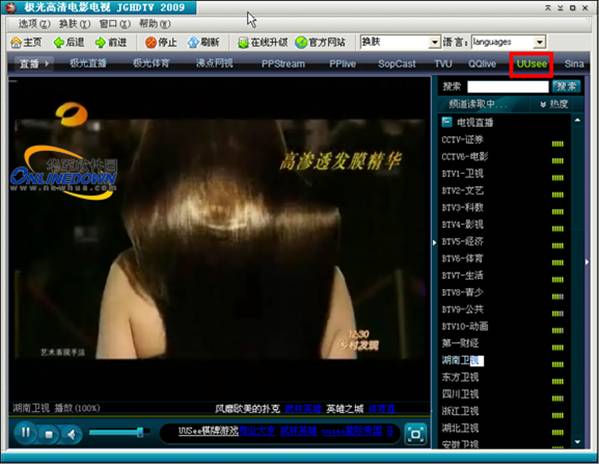Open the 换肤 skin dropdown
Image resolution: width=599 pixels, height=464 pixels.
coord(434,42)
